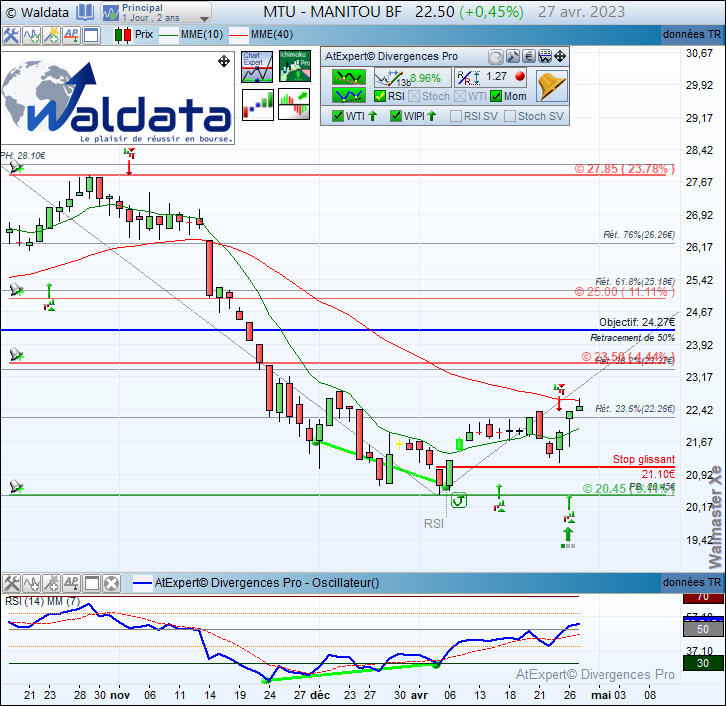Viewport: 726px width, 706px height.
Task: Click the 'Rét. 23.6%(22.26€)' retracement label
Action: click(x=635, y=409)
